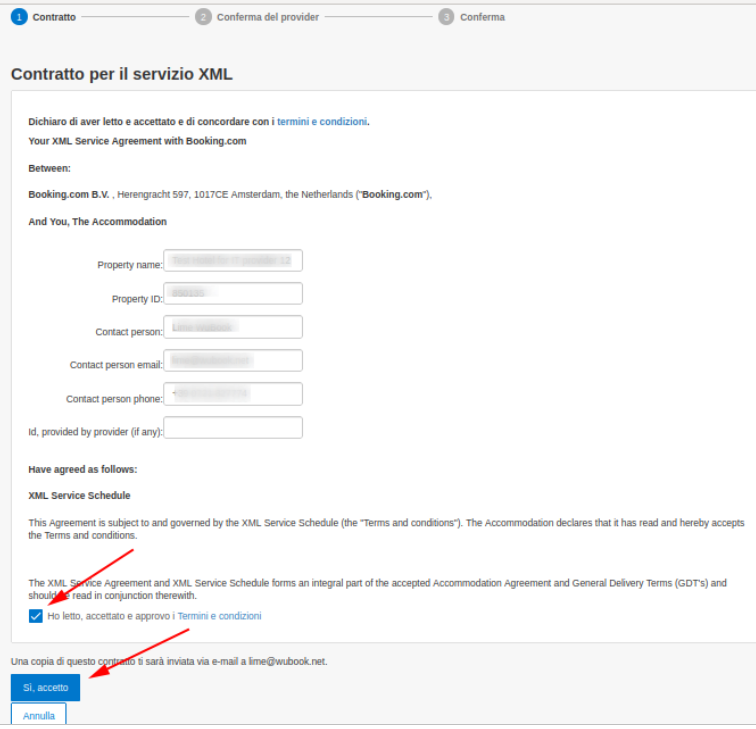Click the XML Service Schedule heading

click(79, 496)
